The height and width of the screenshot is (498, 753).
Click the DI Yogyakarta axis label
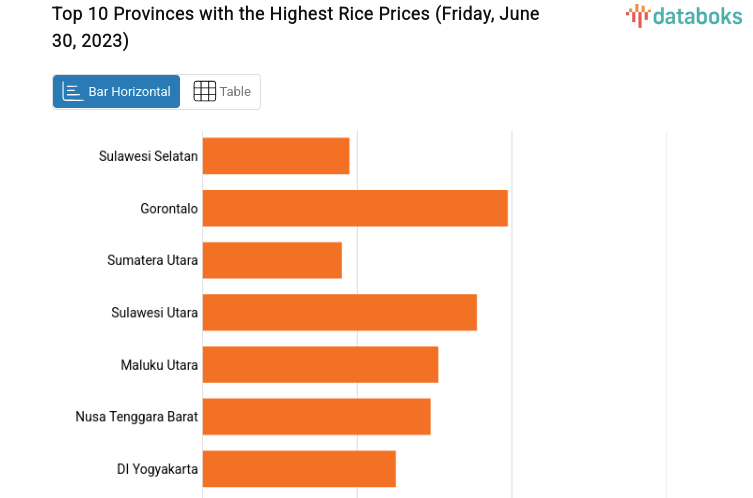(x=157, y=468)
